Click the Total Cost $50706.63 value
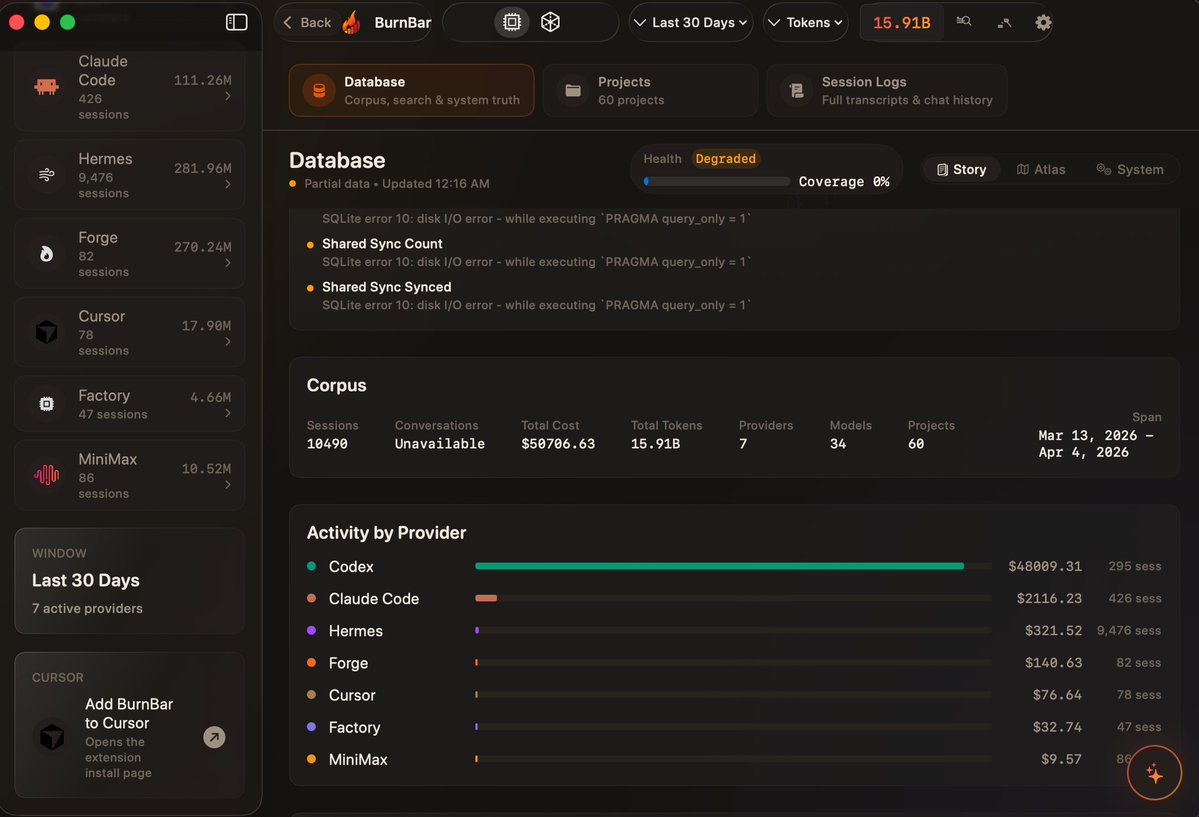The image size is (1199, 817). (x=557, y=444)
